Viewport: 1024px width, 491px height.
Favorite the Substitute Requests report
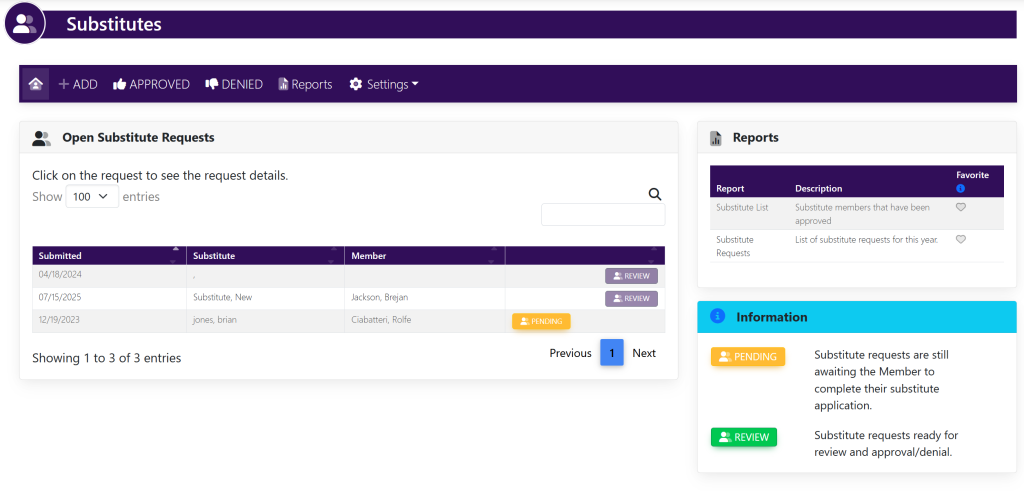tap(960, 240)
